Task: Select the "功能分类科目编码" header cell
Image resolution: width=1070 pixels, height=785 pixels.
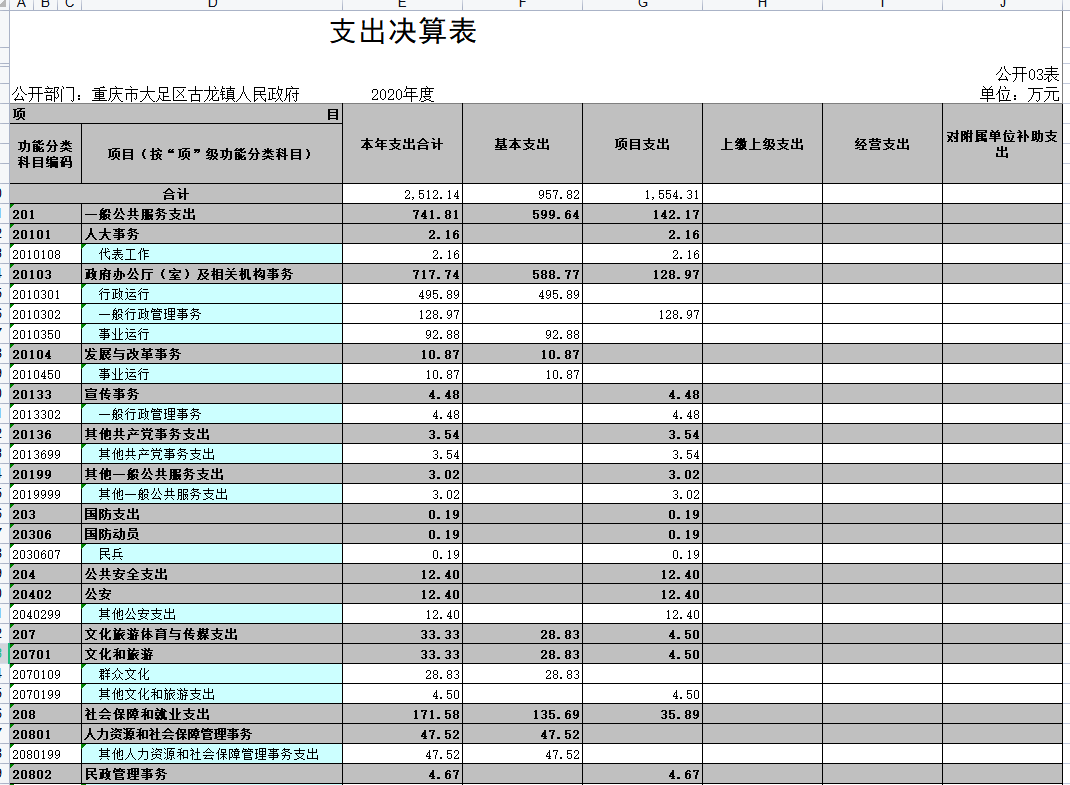Action: 45,154
